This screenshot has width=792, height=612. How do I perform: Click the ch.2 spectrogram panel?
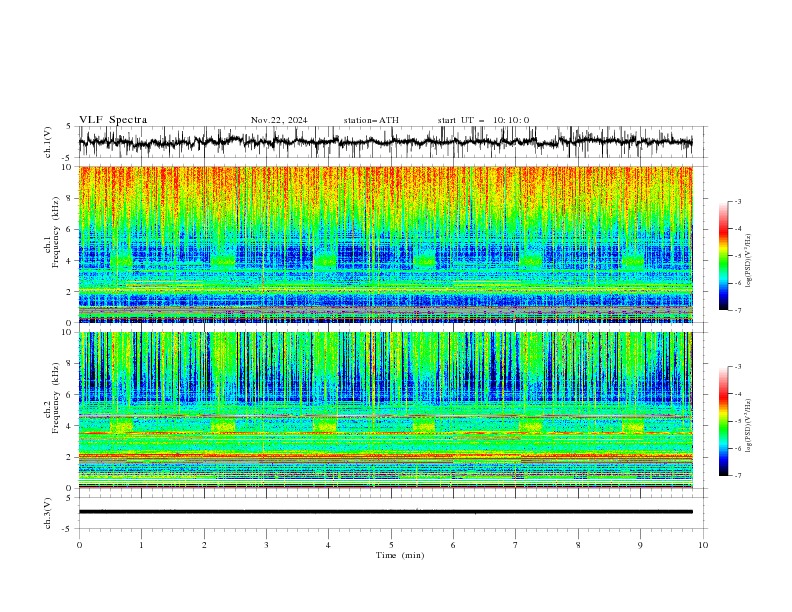(x=386, y=410)
